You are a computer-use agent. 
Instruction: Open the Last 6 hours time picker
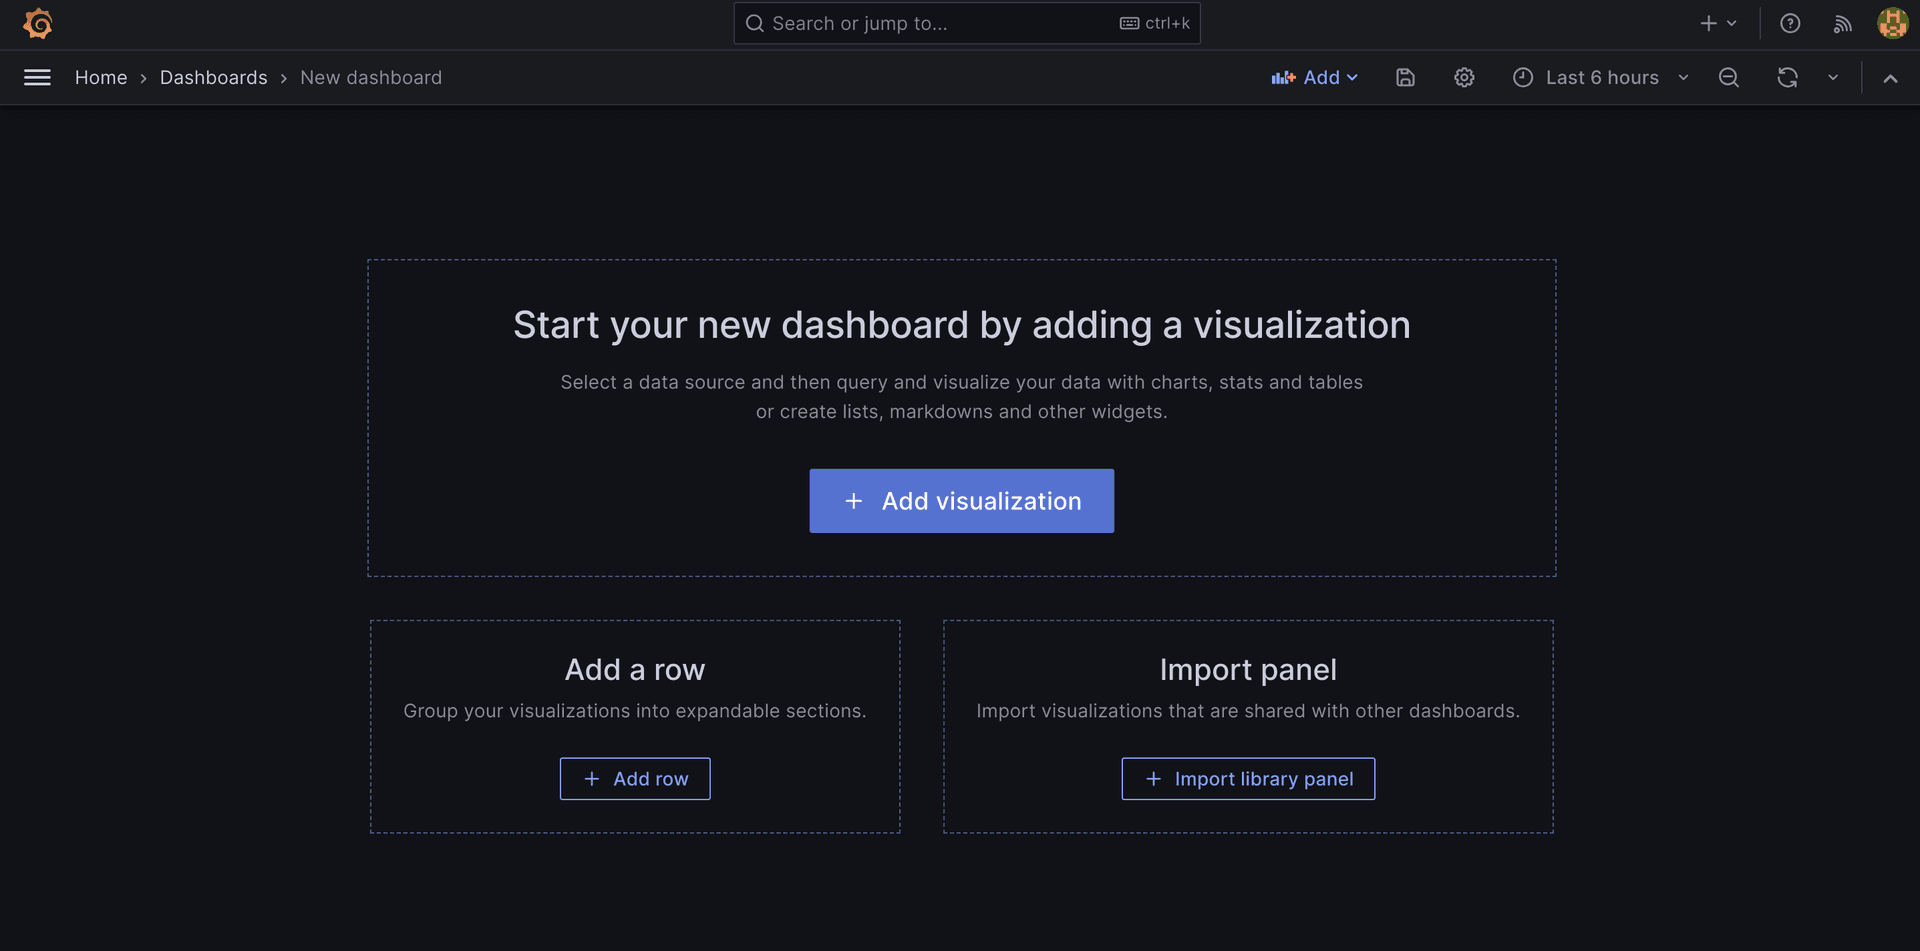[1600, 78]
